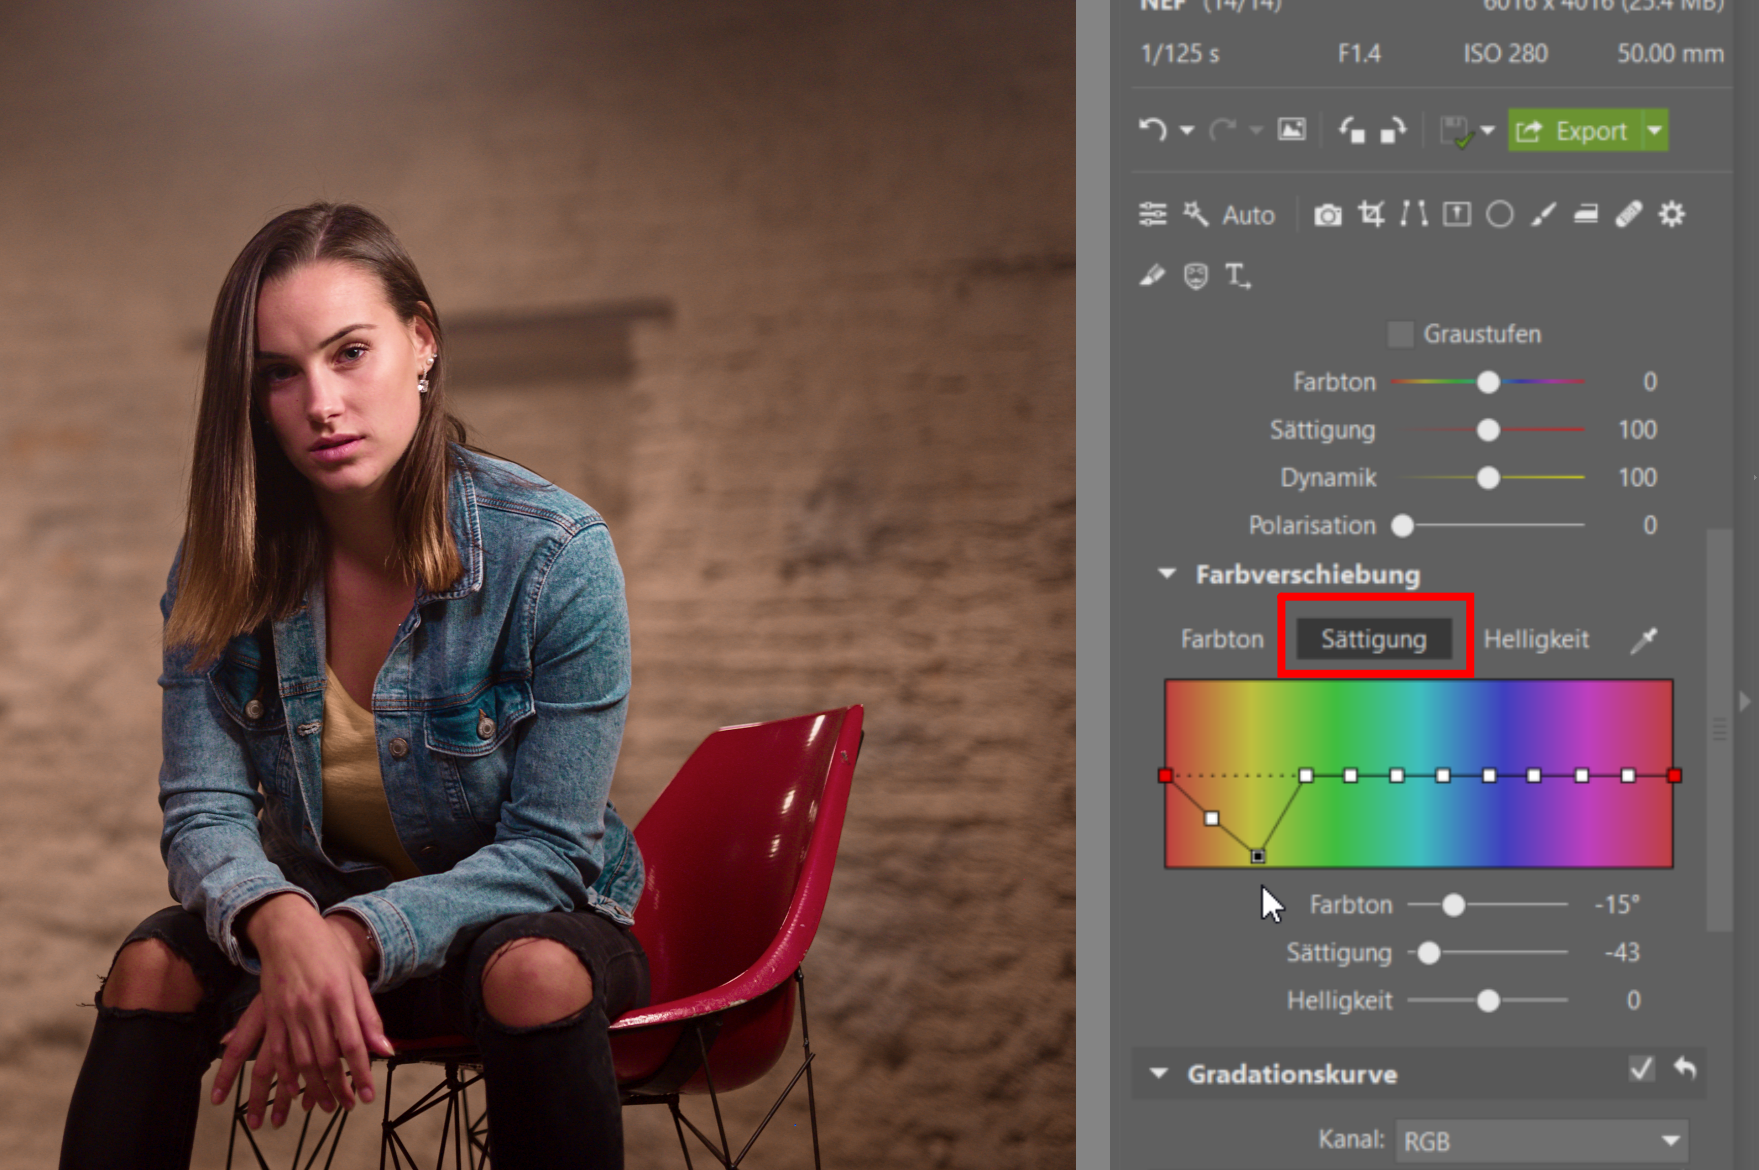This screenshot has height=1170, width=1759.
Task: Click the side panel collapse arrow
Action: (1745, 701)
